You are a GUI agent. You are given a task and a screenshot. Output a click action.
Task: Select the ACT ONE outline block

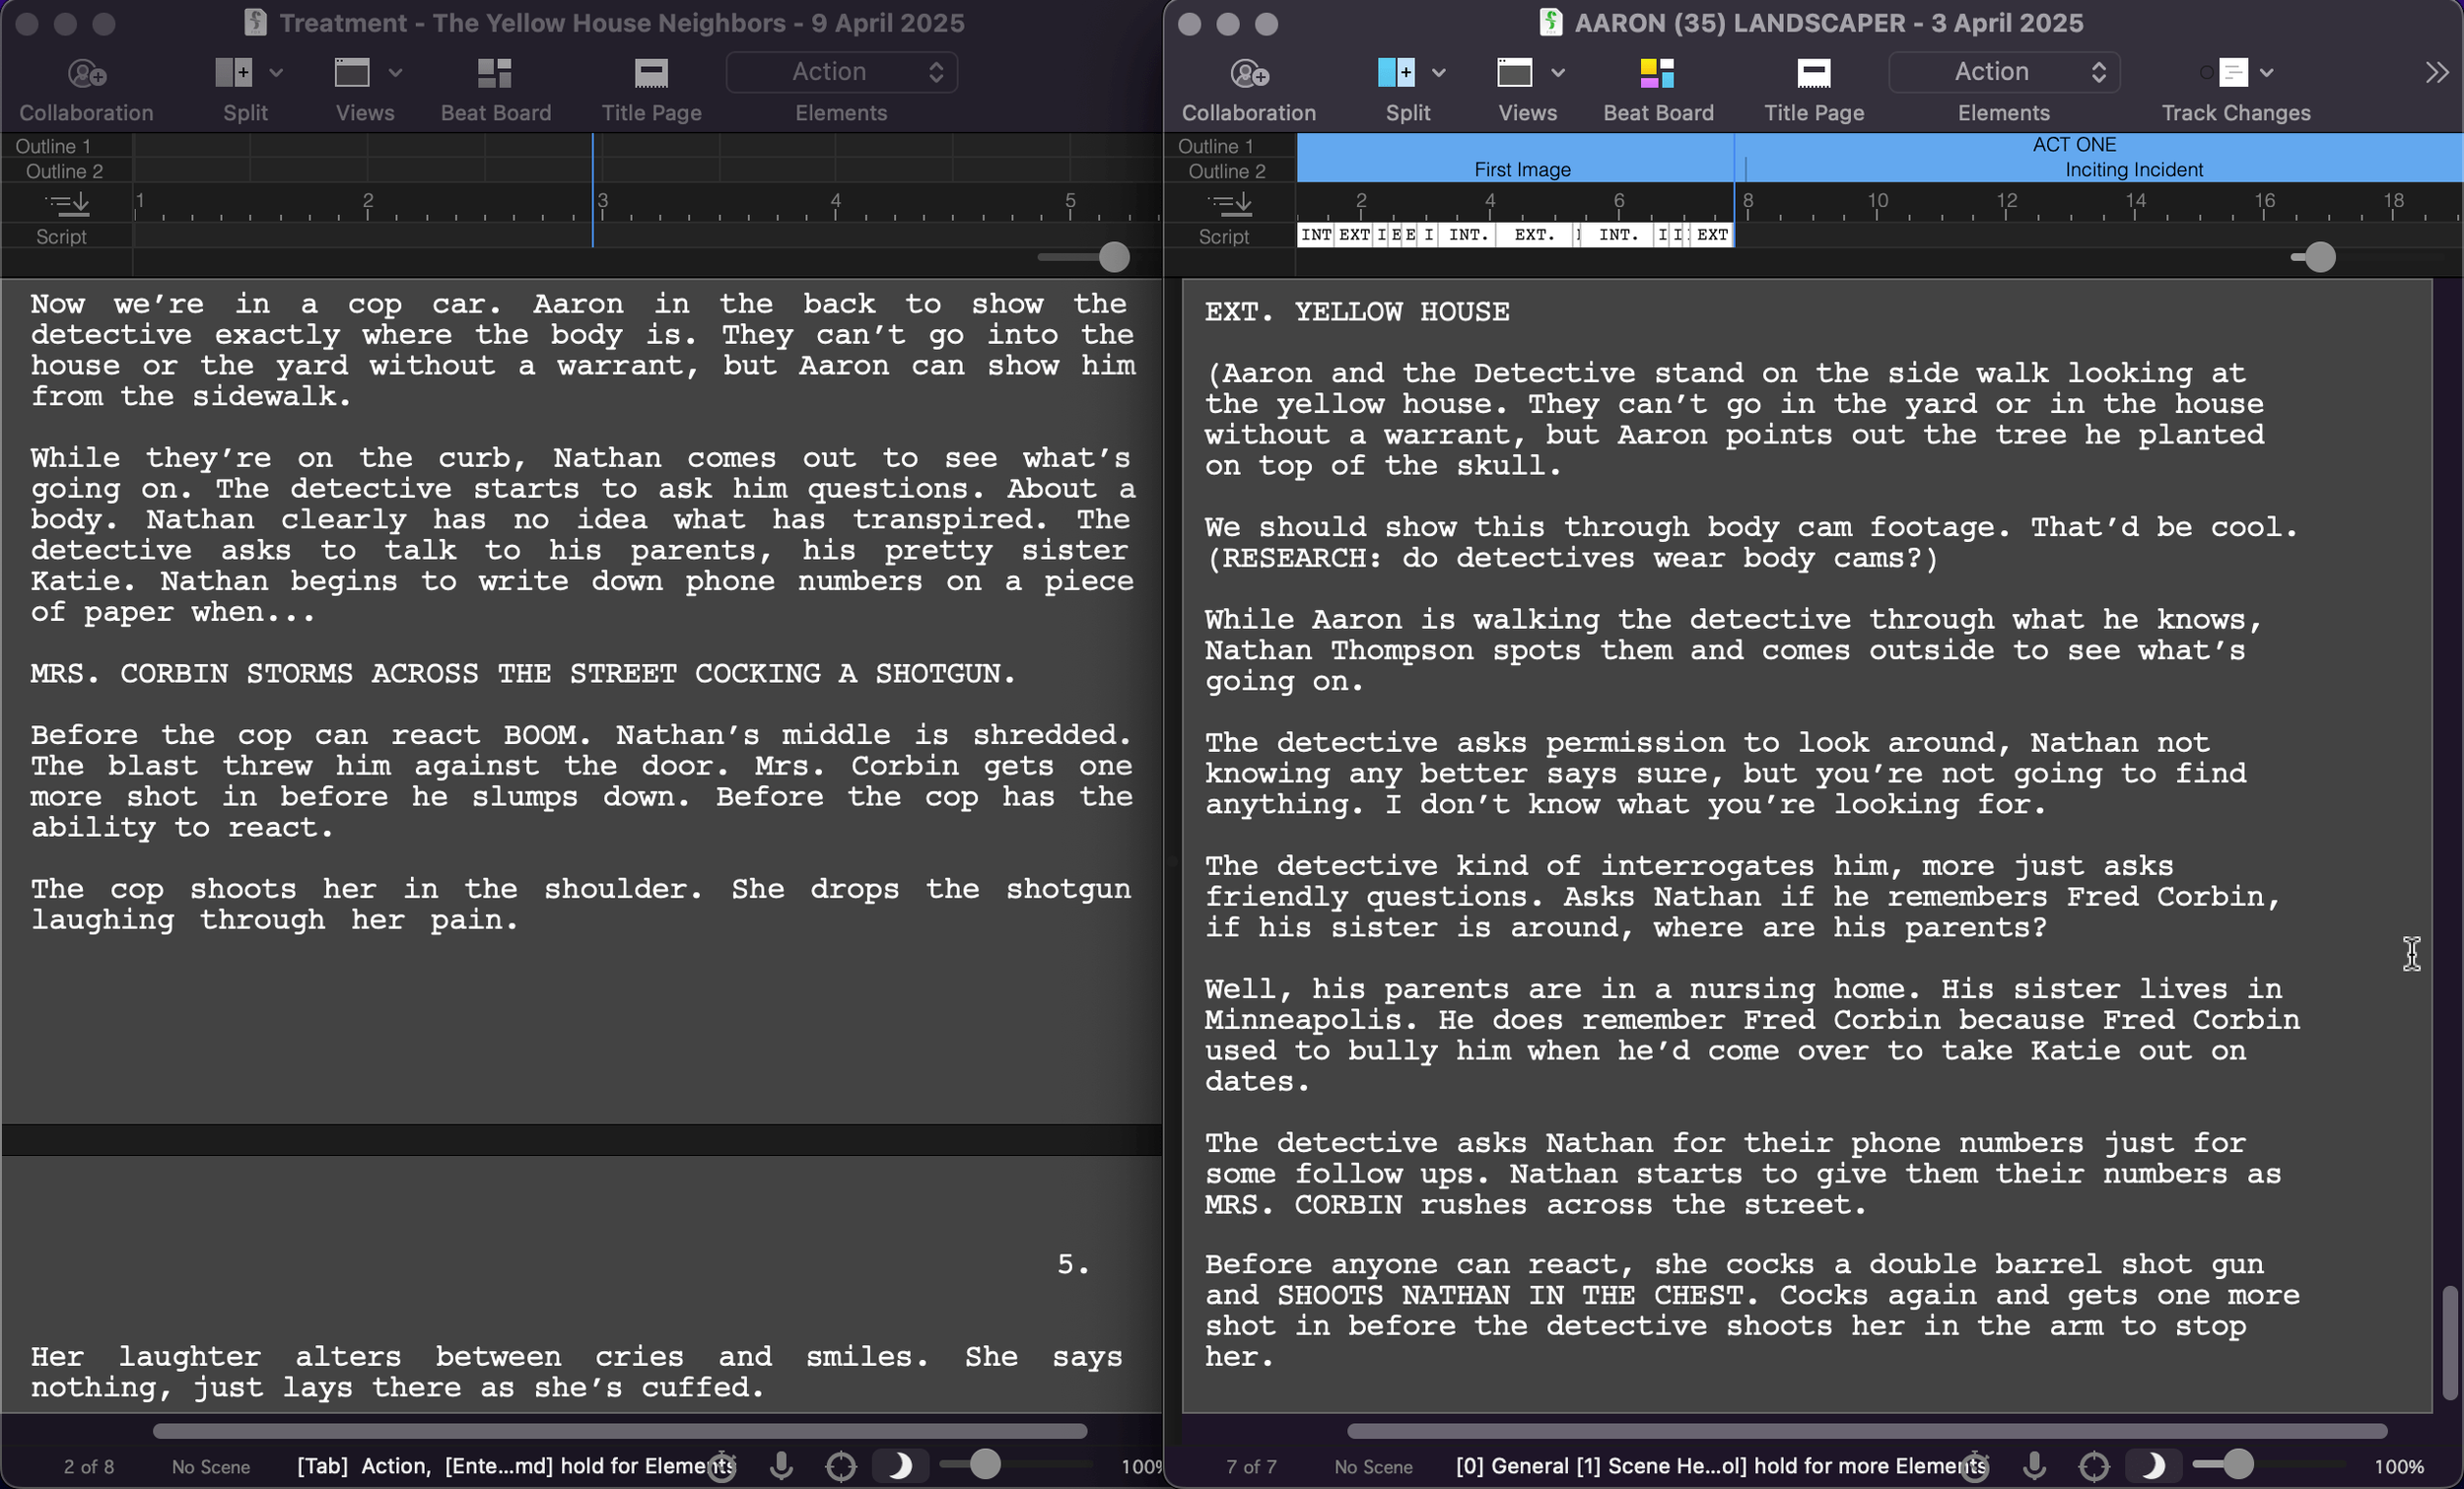(2074, 145)
